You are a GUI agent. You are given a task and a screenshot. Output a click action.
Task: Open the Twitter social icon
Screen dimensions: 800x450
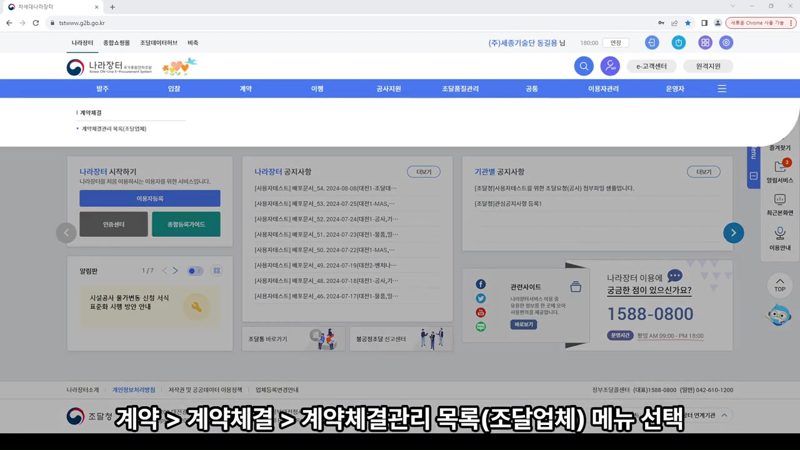[481, 298]
